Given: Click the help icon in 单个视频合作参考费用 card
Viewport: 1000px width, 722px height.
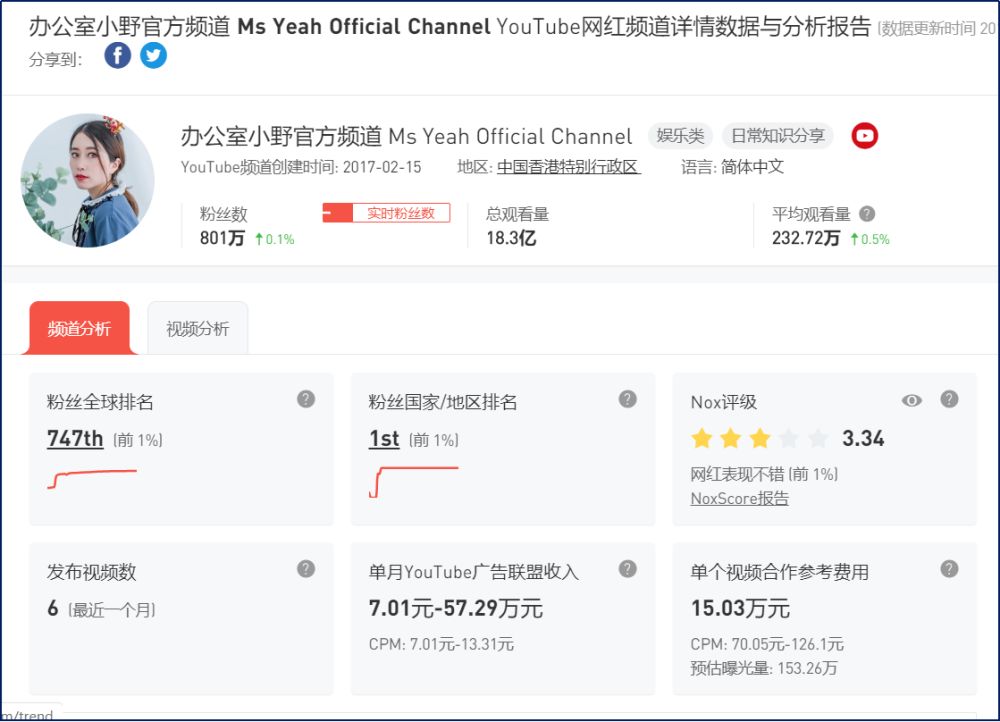Looking at the screenshot, I should click(949, 569).
